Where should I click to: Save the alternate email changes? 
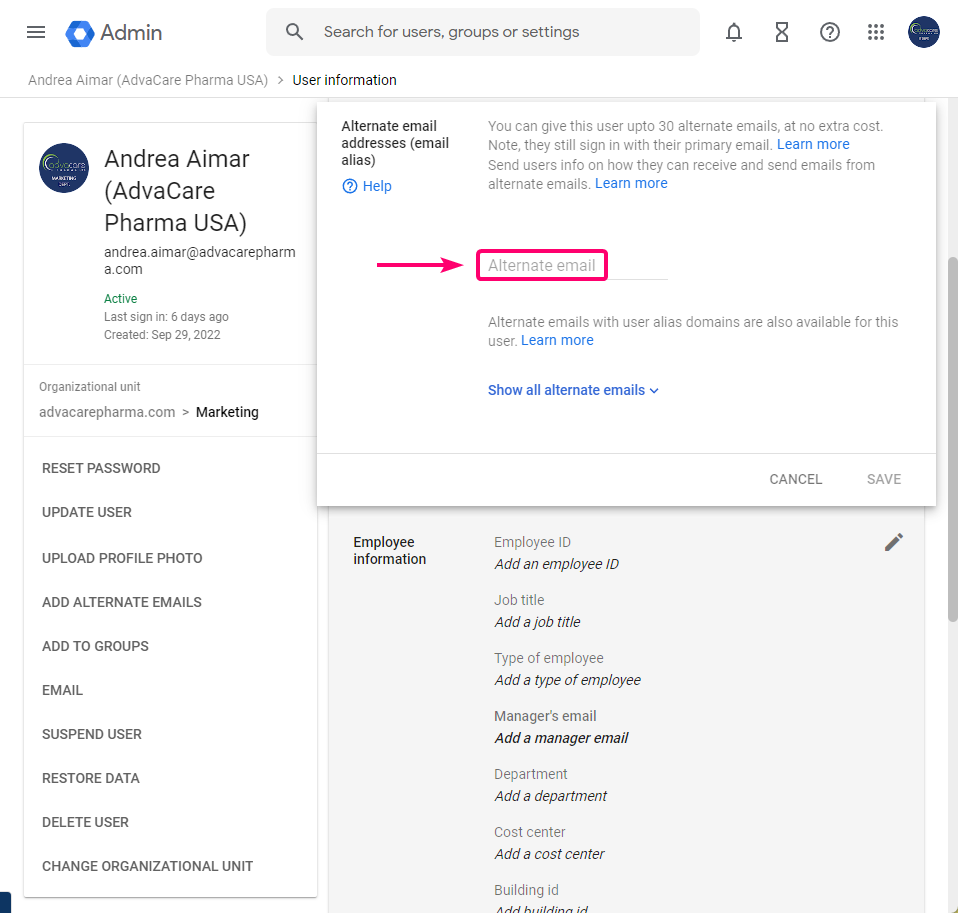click(x=883, y=479)
